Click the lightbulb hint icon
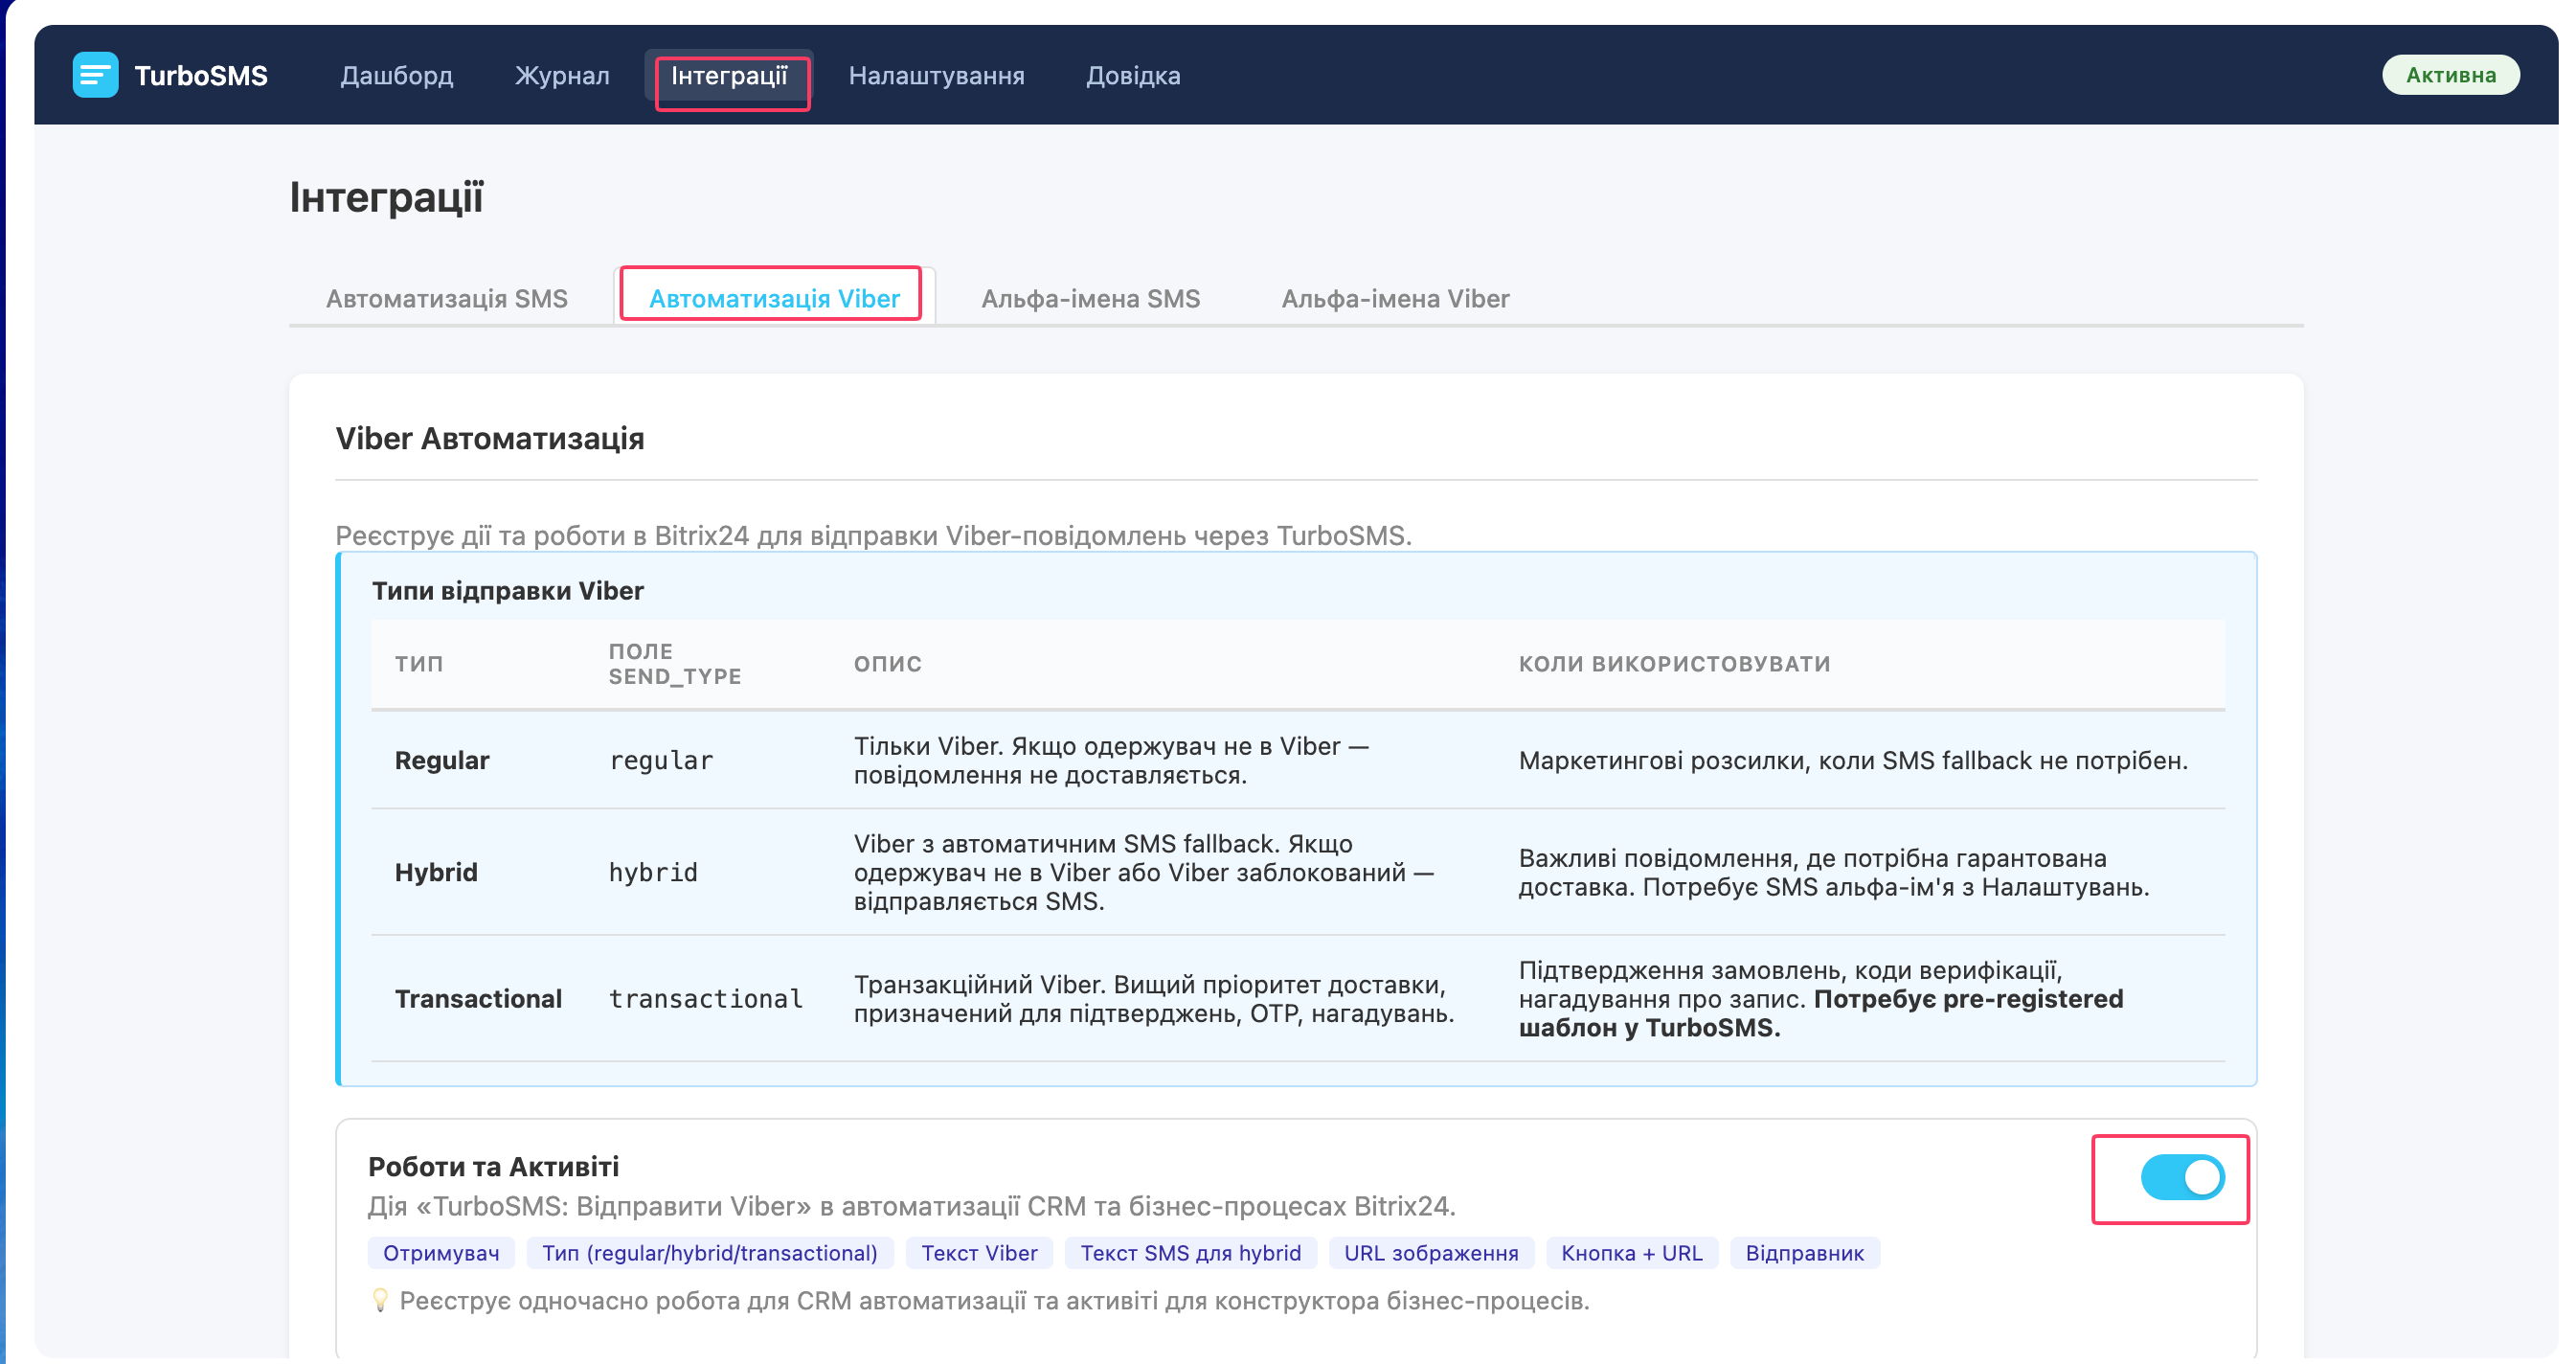This screenshot has height=1364, width=2576. (x=380, y=1300)
